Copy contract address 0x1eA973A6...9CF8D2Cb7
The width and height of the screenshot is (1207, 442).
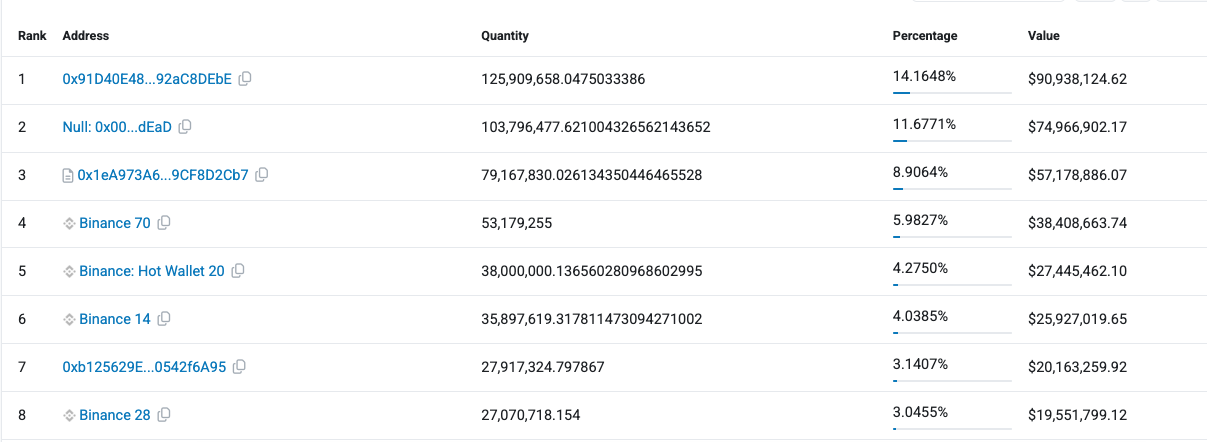pos(262,175)
